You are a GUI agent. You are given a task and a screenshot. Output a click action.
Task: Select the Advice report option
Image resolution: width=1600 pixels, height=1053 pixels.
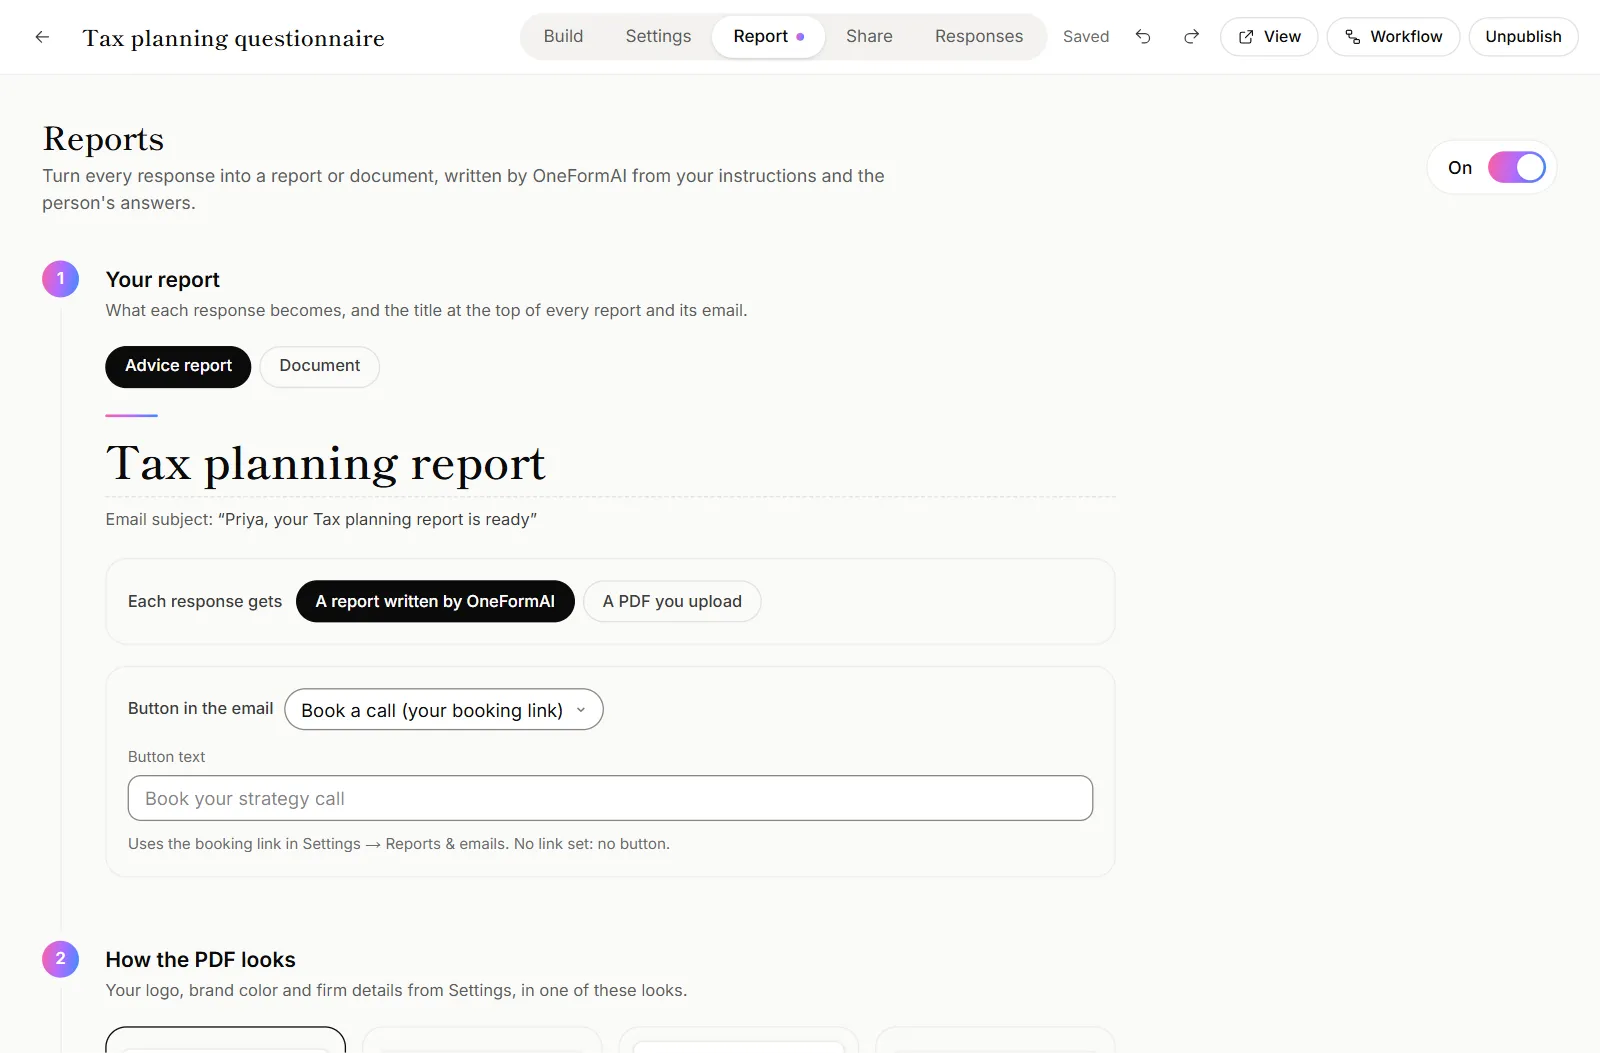coord(178,366)
